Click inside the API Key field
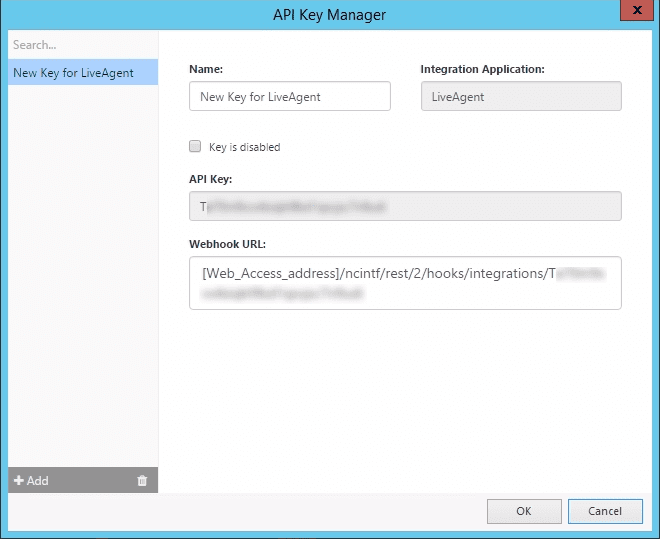660x539 pixels. pos(405,207)
